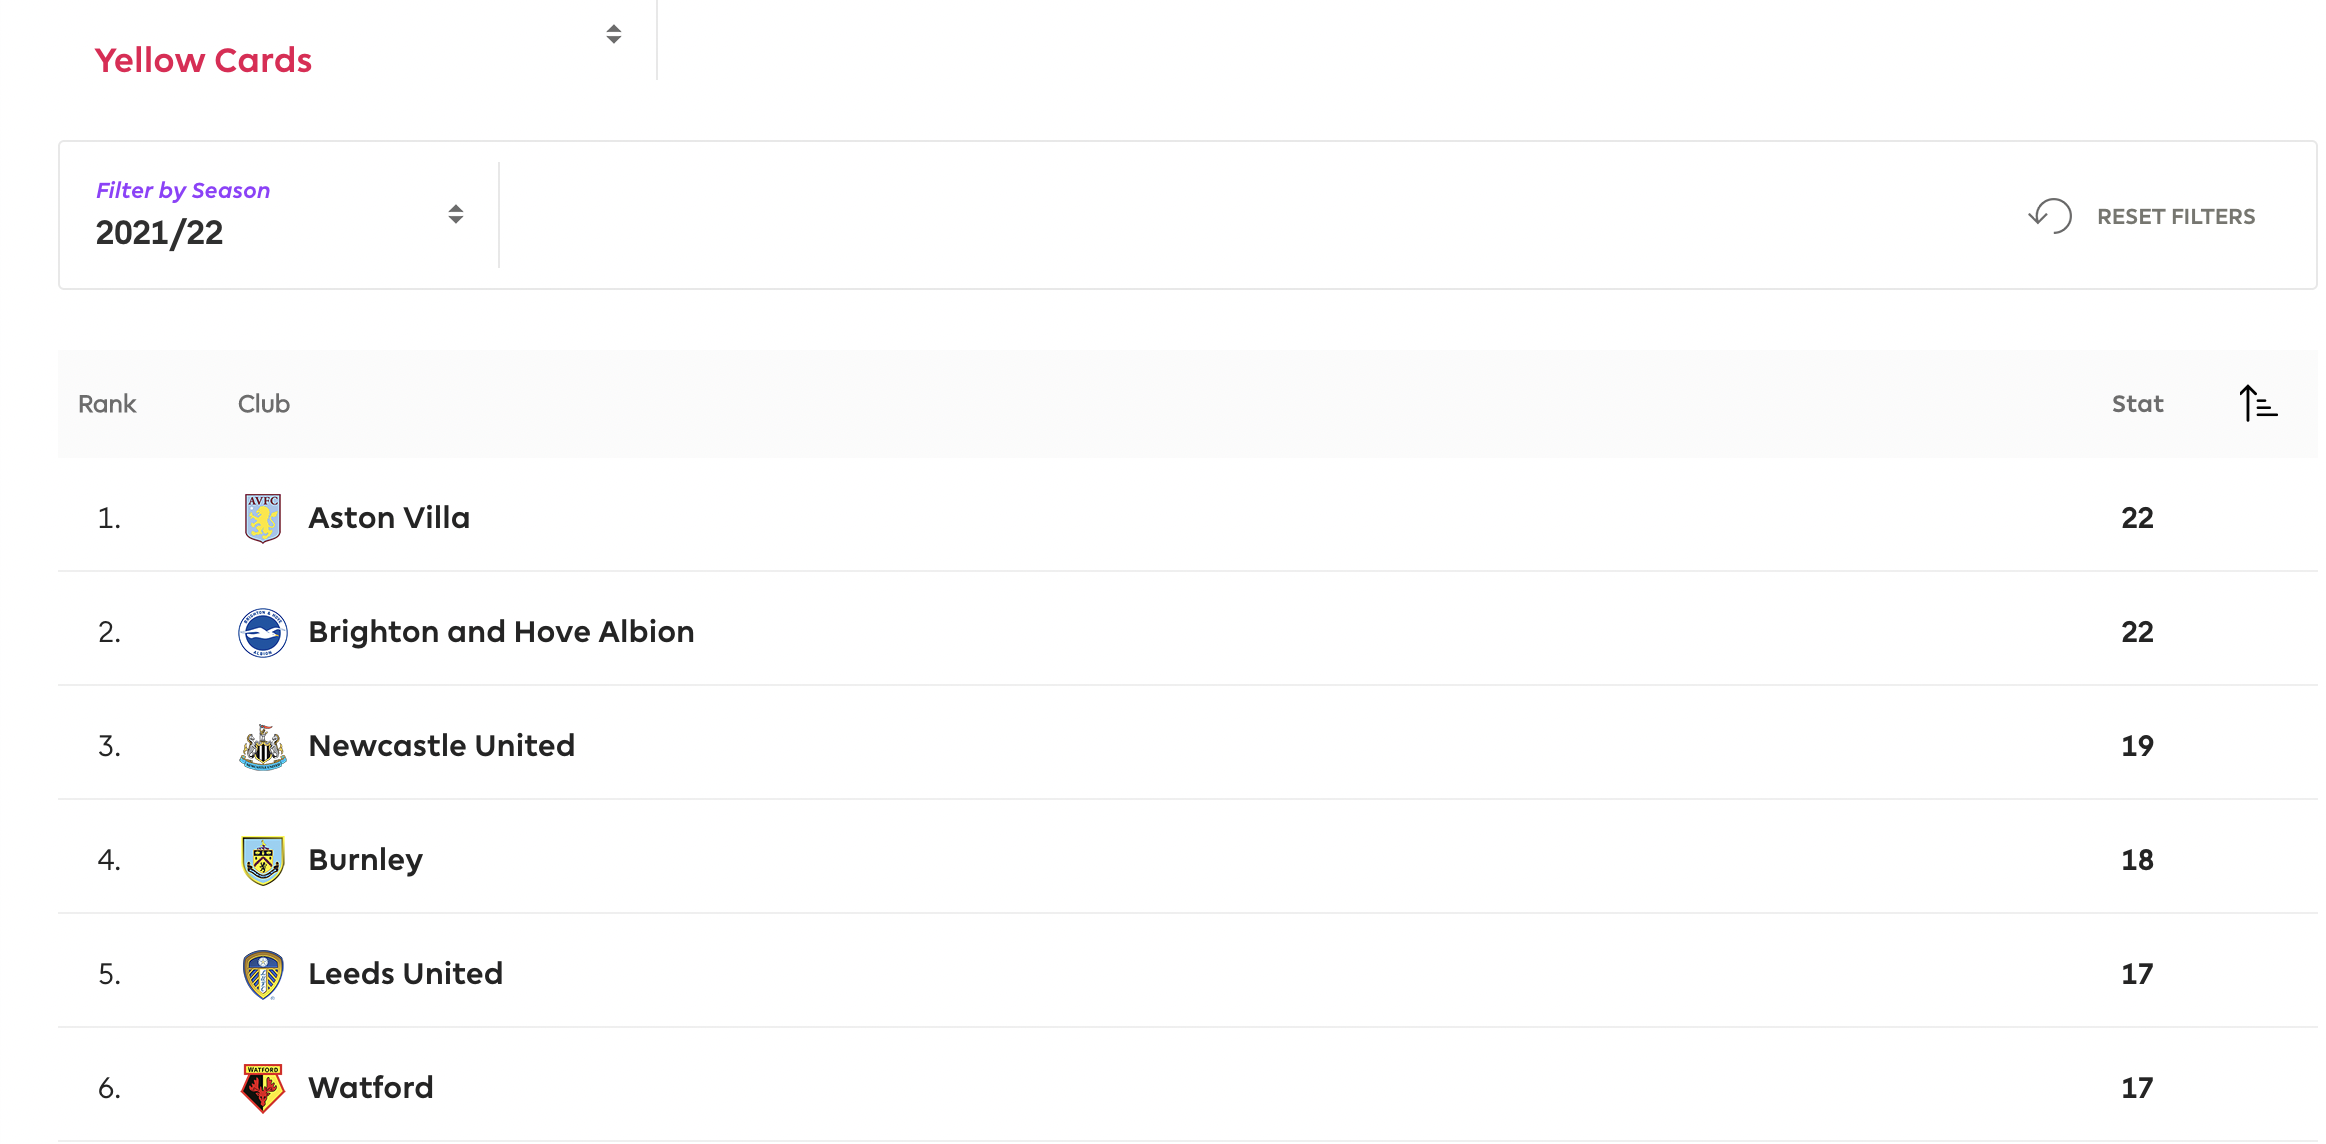Viewport: 2326px width, 1144px height.
Task: Click the RESET FILTERS button
Action: coord(2142,216)
